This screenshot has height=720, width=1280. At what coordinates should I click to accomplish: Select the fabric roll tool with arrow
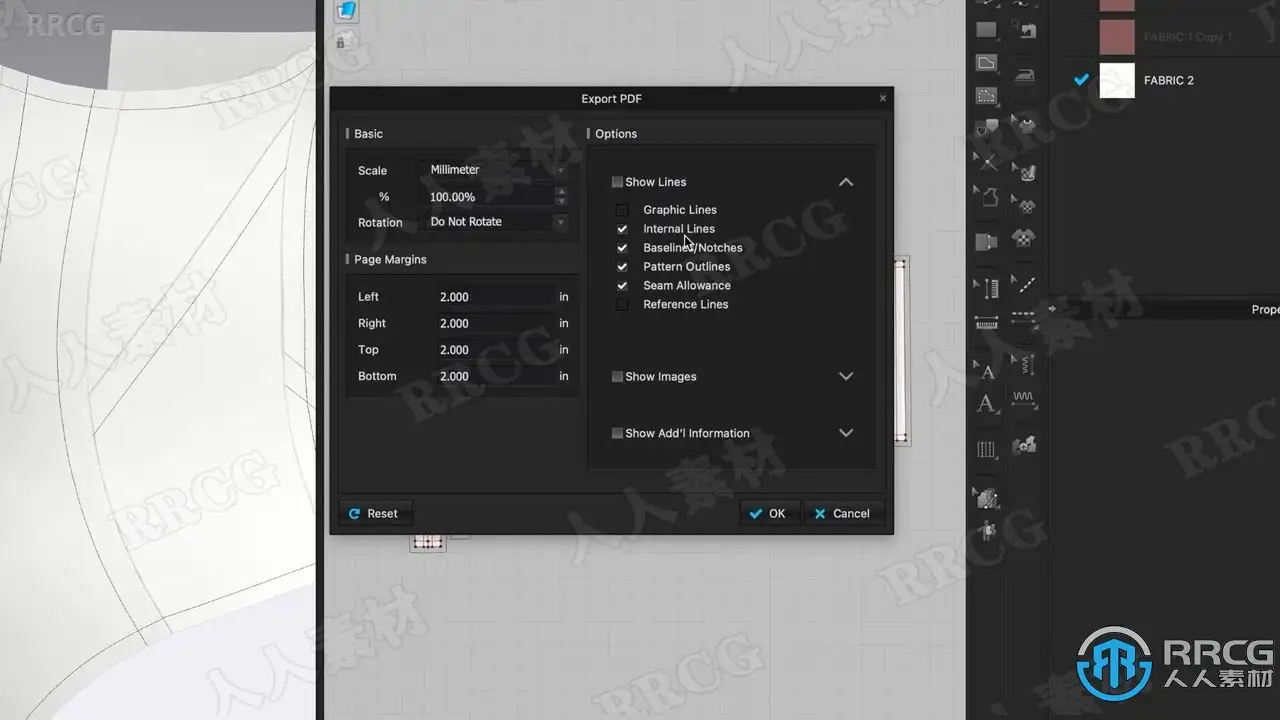point(1025,172)
